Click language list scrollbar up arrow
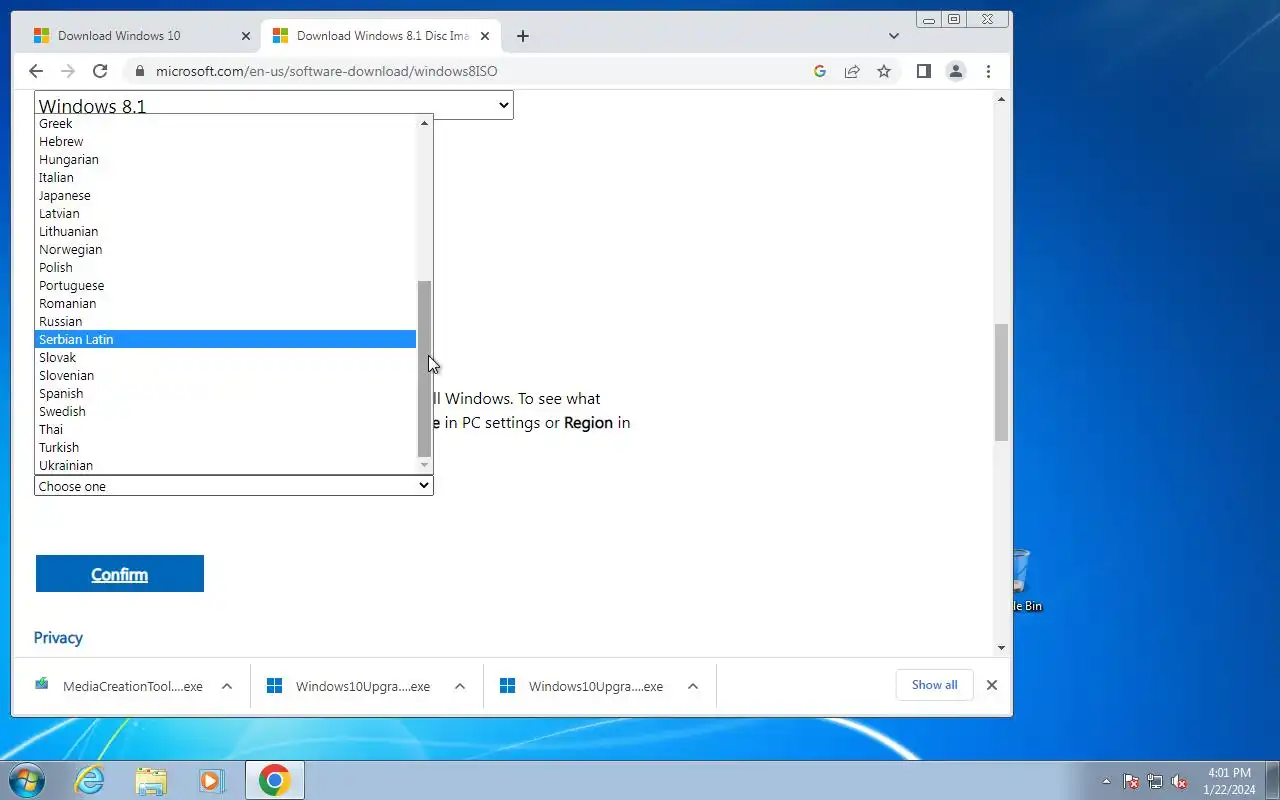This screenshot has width=1280, height=800. tap(424, 123)
